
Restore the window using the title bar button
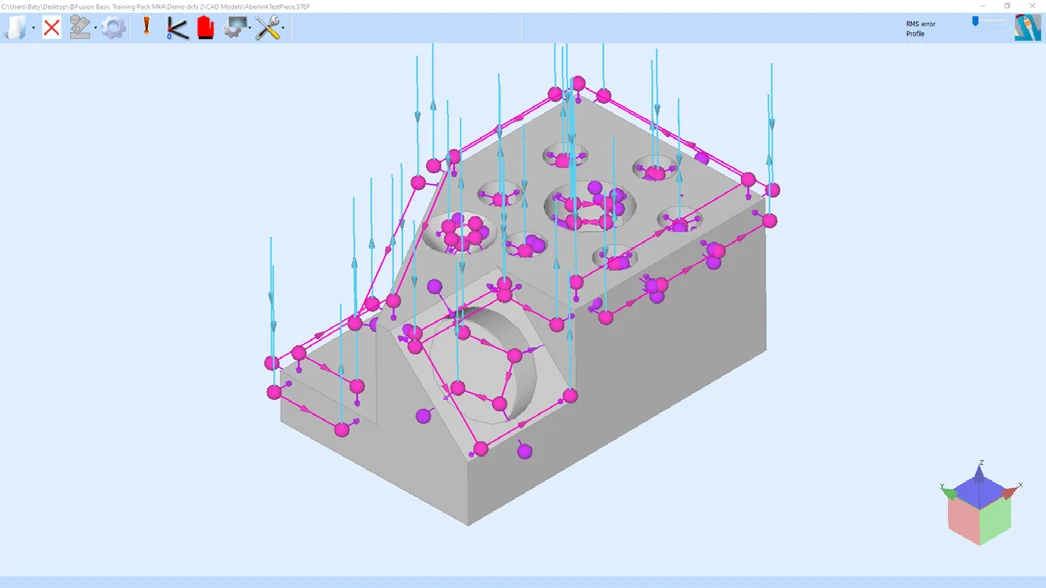coord(1007,6)
